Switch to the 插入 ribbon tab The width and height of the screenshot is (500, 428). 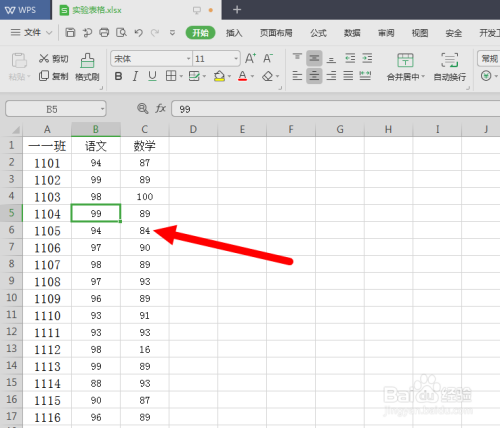click(234, 33)
